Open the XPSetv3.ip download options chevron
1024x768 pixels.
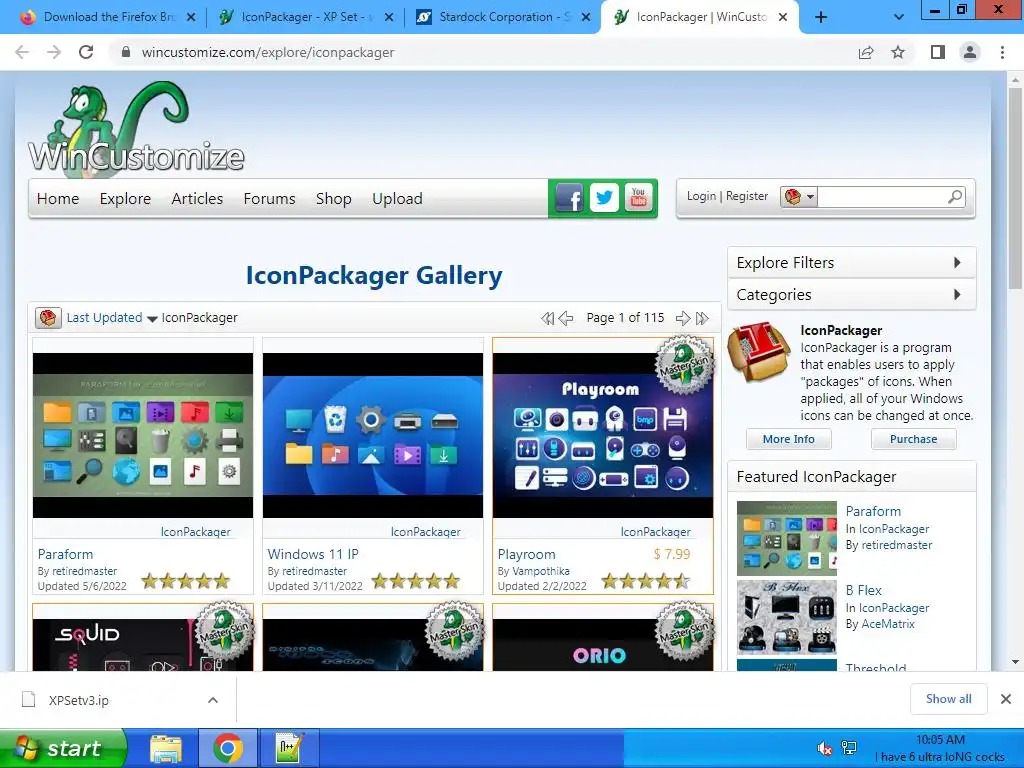[x=213, y=700]
